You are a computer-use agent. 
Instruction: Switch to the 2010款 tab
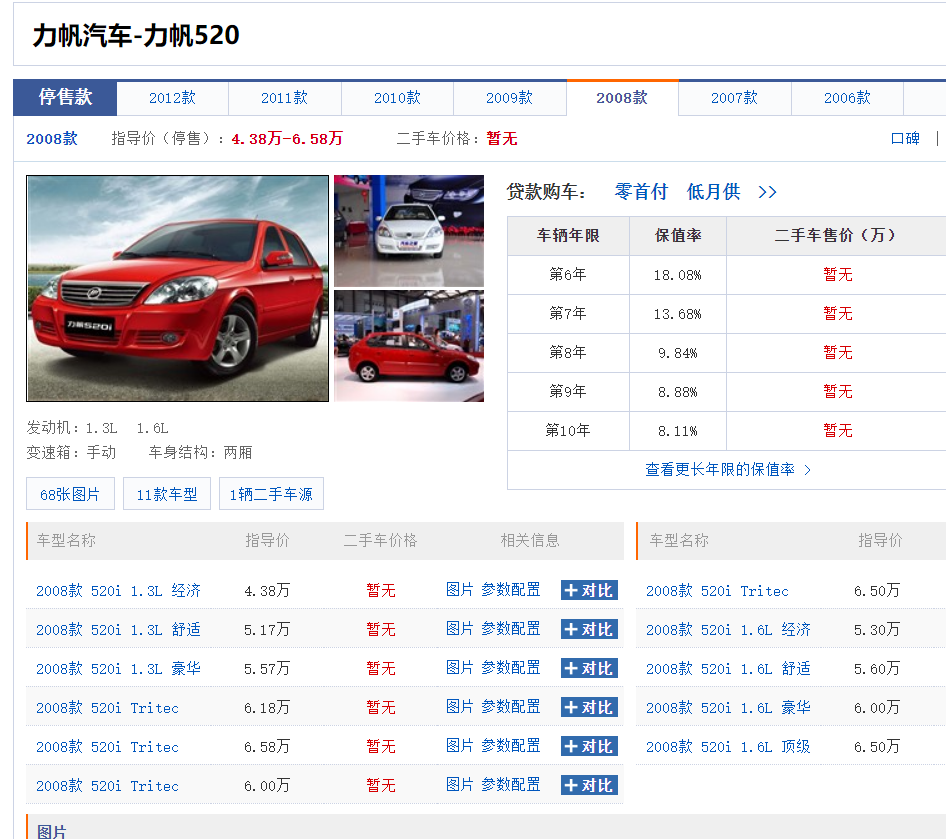[397, 98]
